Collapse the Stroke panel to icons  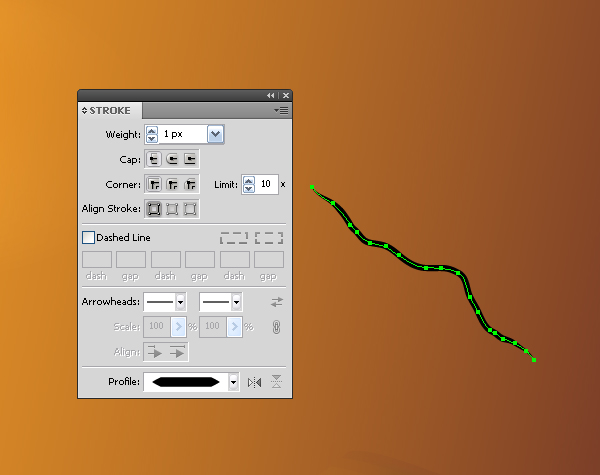point(271,95)
